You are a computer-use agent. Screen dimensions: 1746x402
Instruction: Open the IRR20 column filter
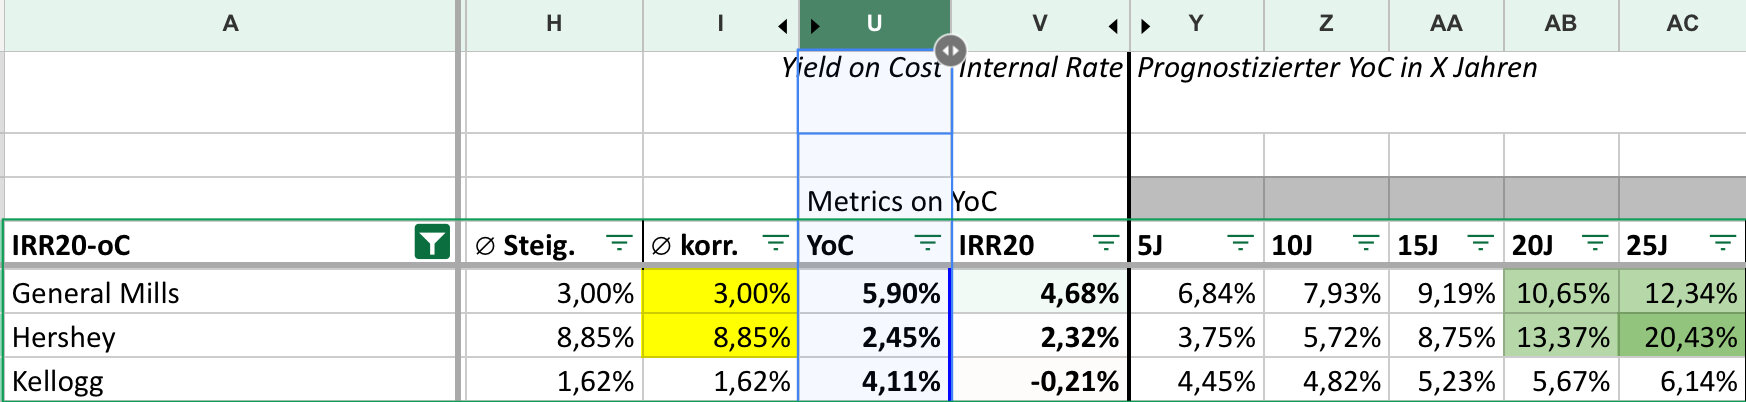point(1105,243)
